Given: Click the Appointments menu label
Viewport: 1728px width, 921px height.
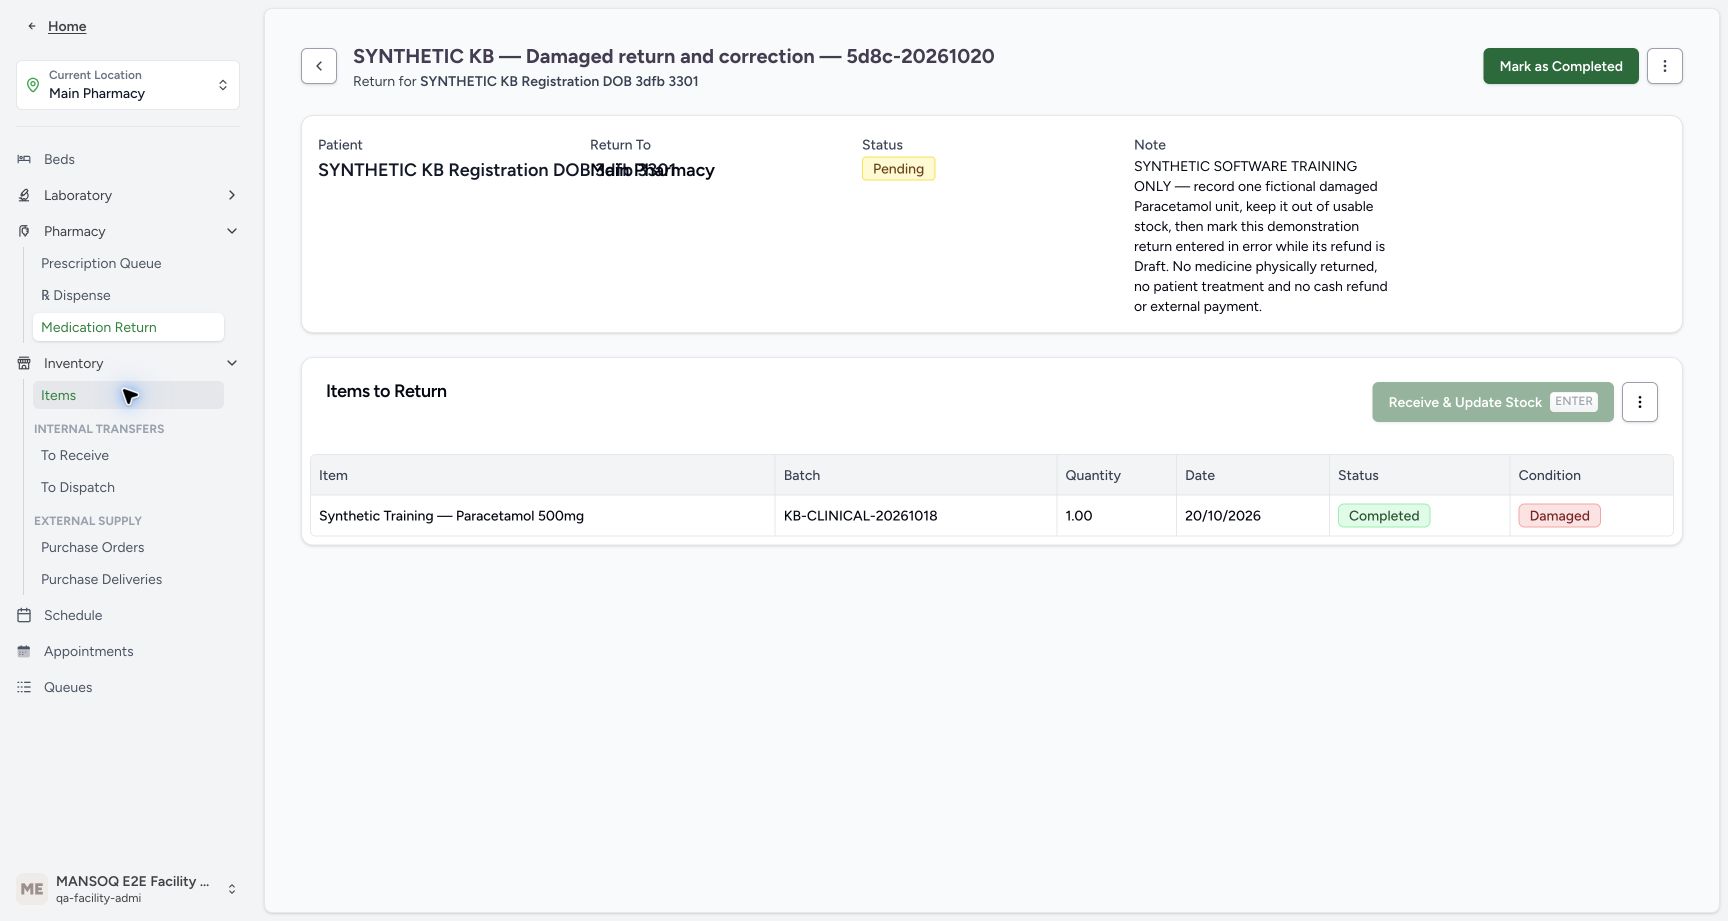Looking at the screenshot, I should tap(88, 651).
